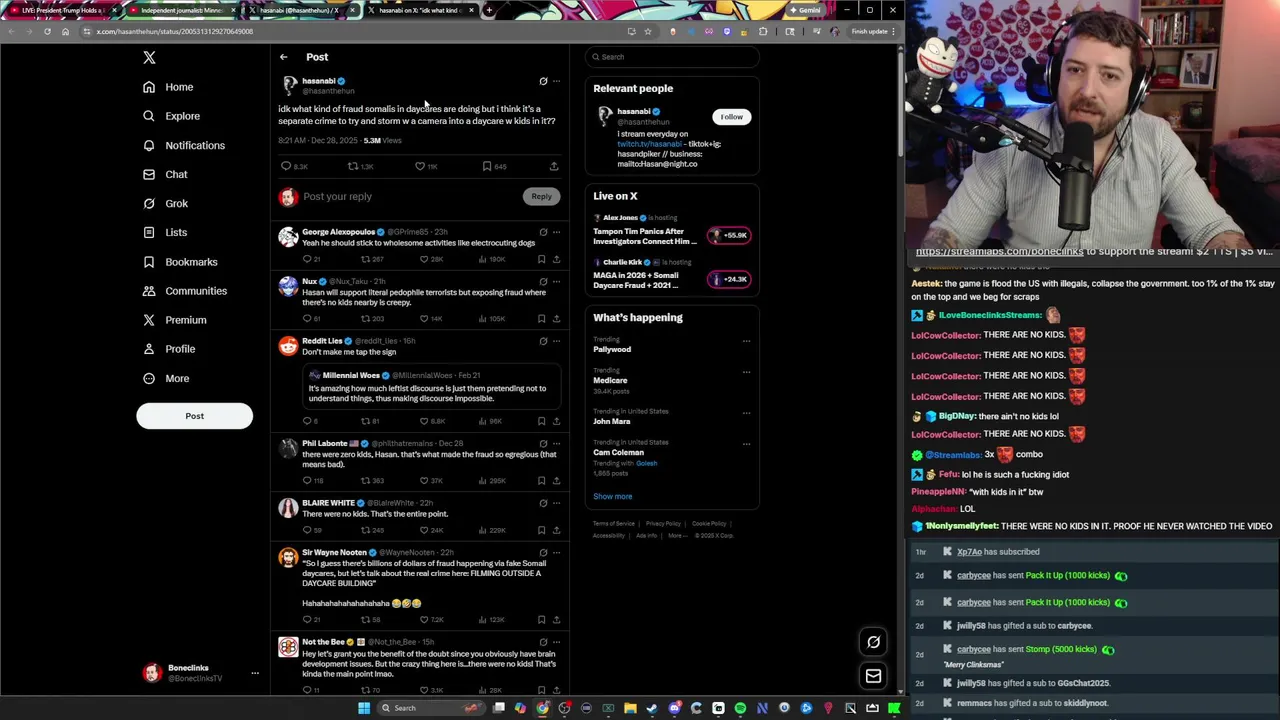Open Premium in sidebar
The height and width of the screenshot is (720, 1280).
point(175,320)
